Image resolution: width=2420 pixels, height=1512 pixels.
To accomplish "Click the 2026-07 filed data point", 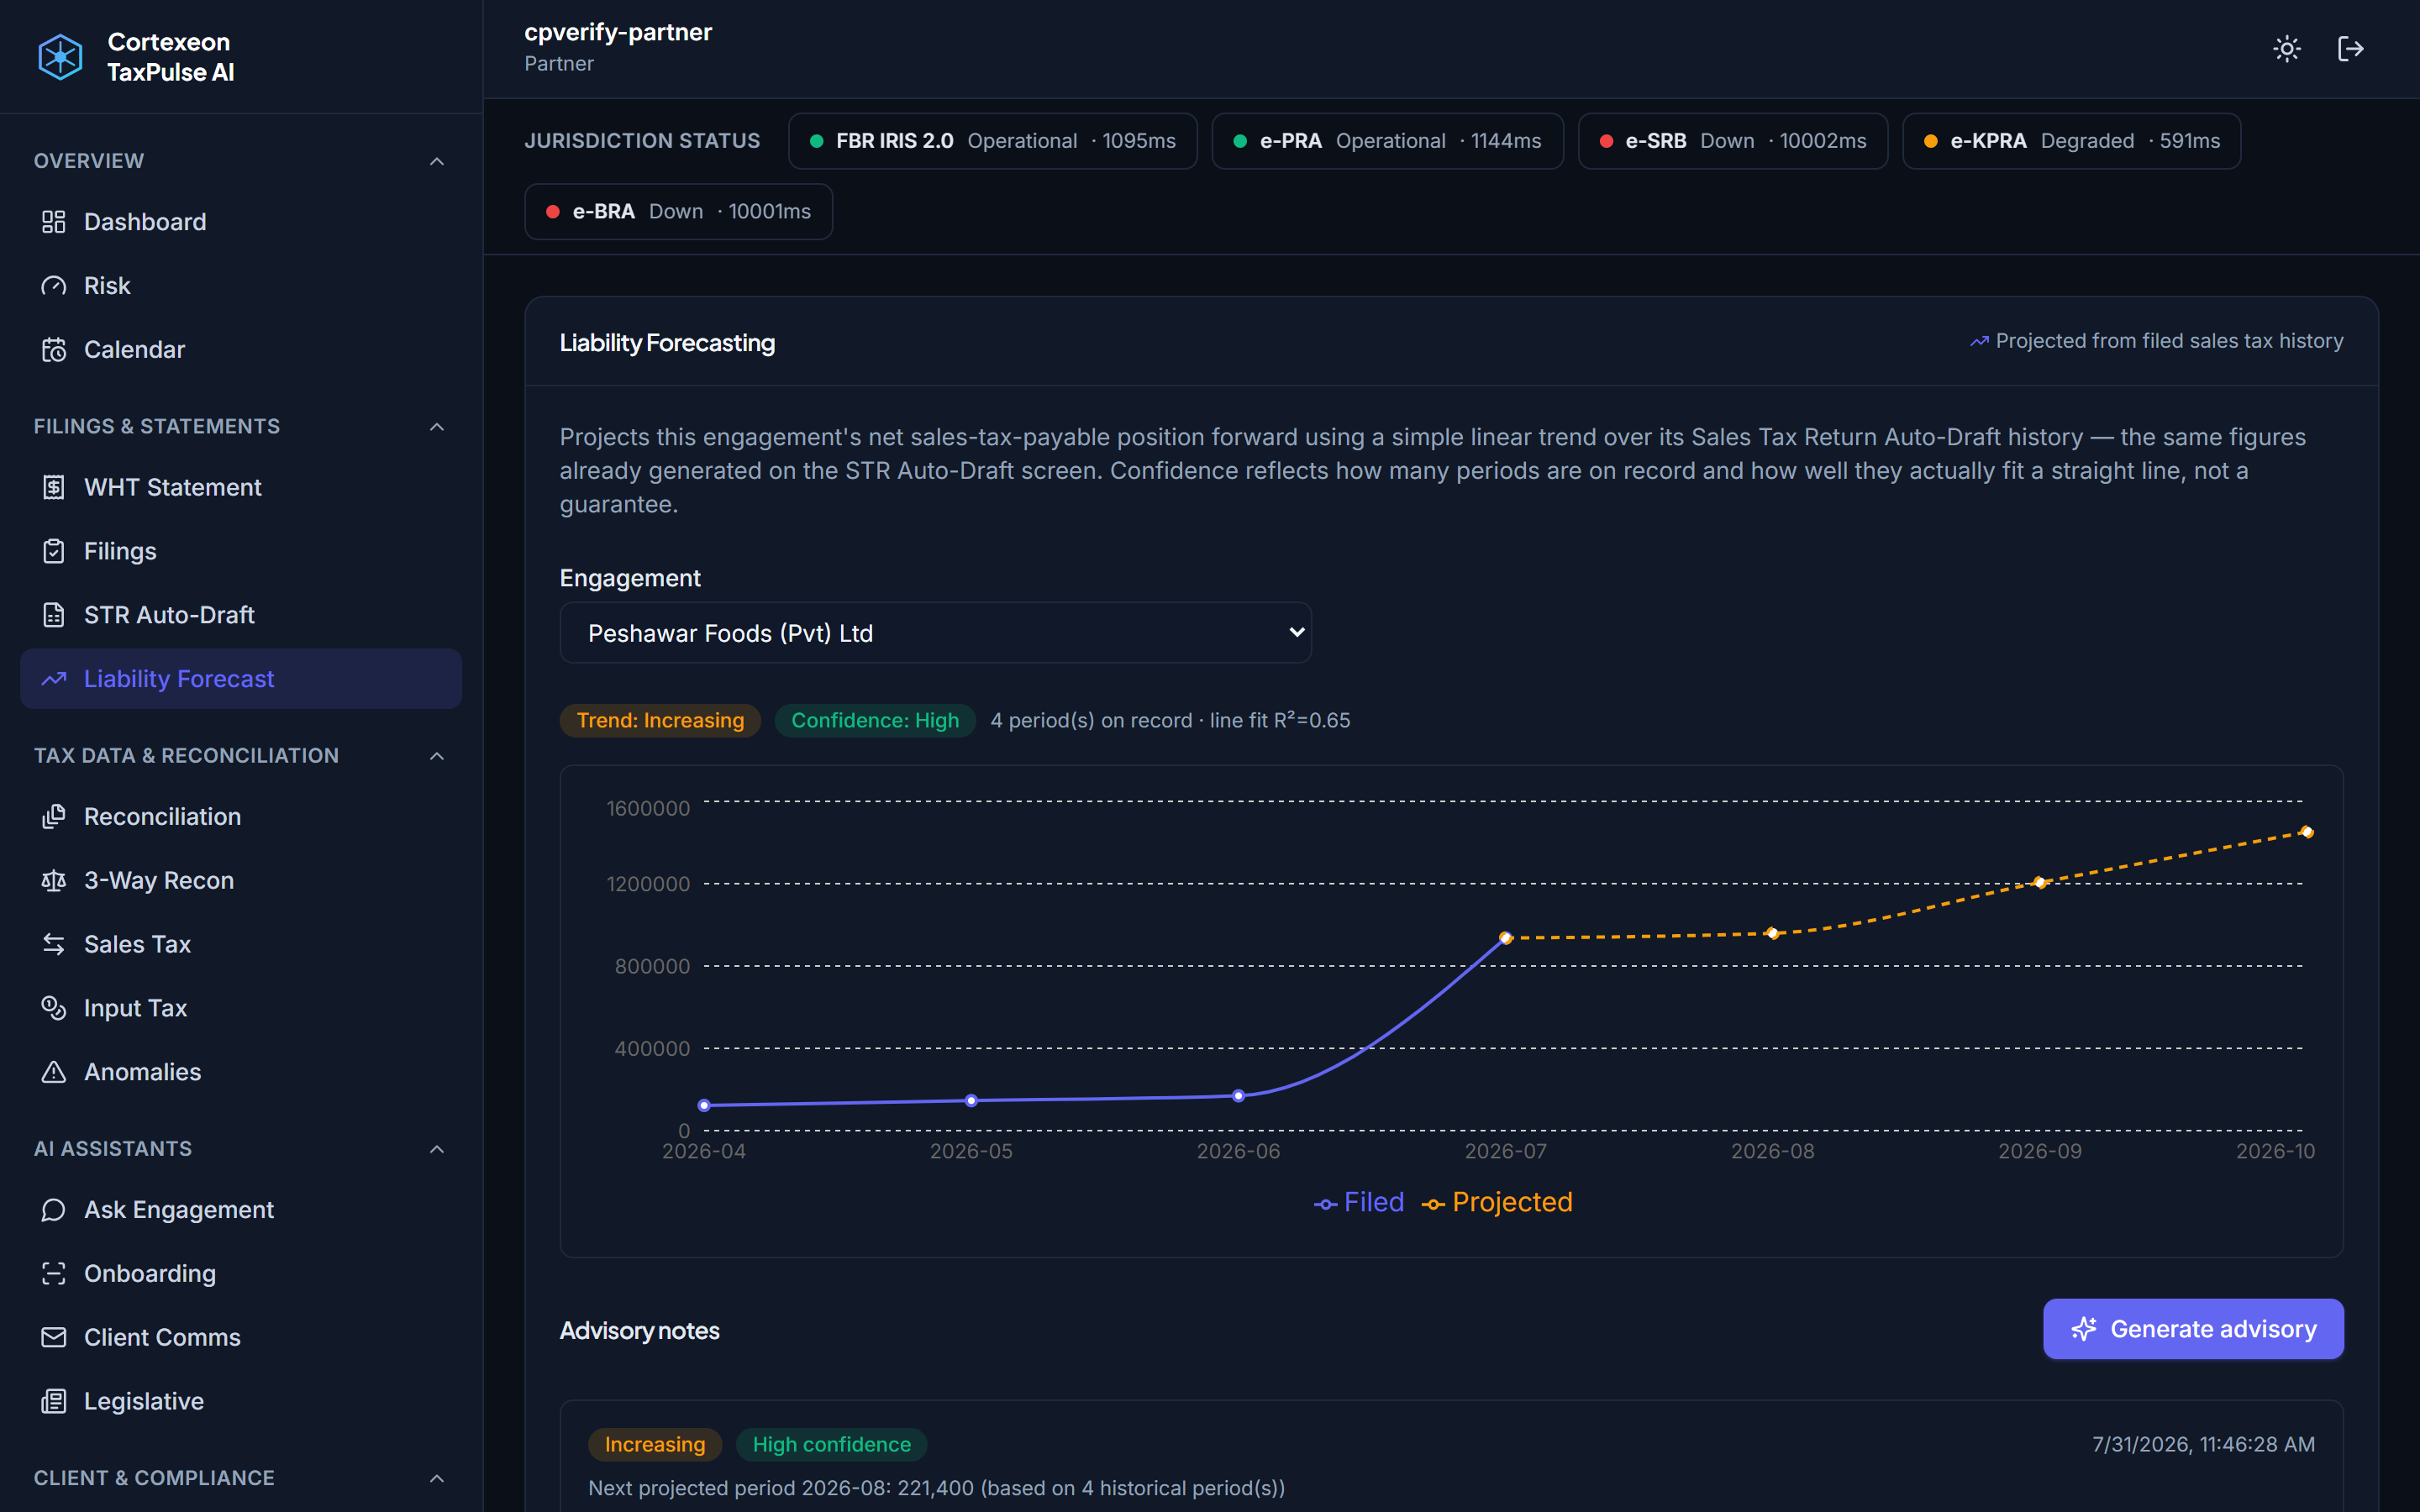I will pos(1505,938).
